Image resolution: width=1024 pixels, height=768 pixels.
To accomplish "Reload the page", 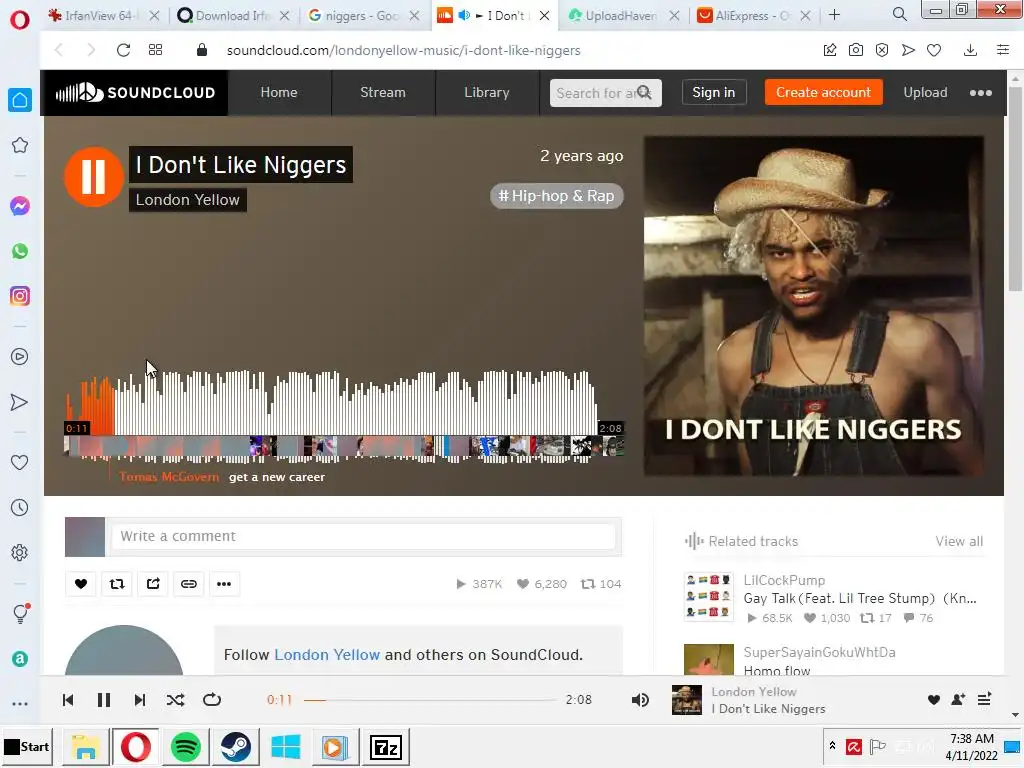I will [123, 50].
